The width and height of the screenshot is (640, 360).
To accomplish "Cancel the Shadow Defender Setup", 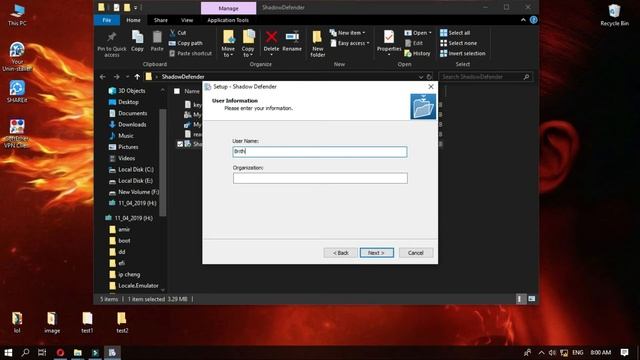I will click(x=416, y=253).
